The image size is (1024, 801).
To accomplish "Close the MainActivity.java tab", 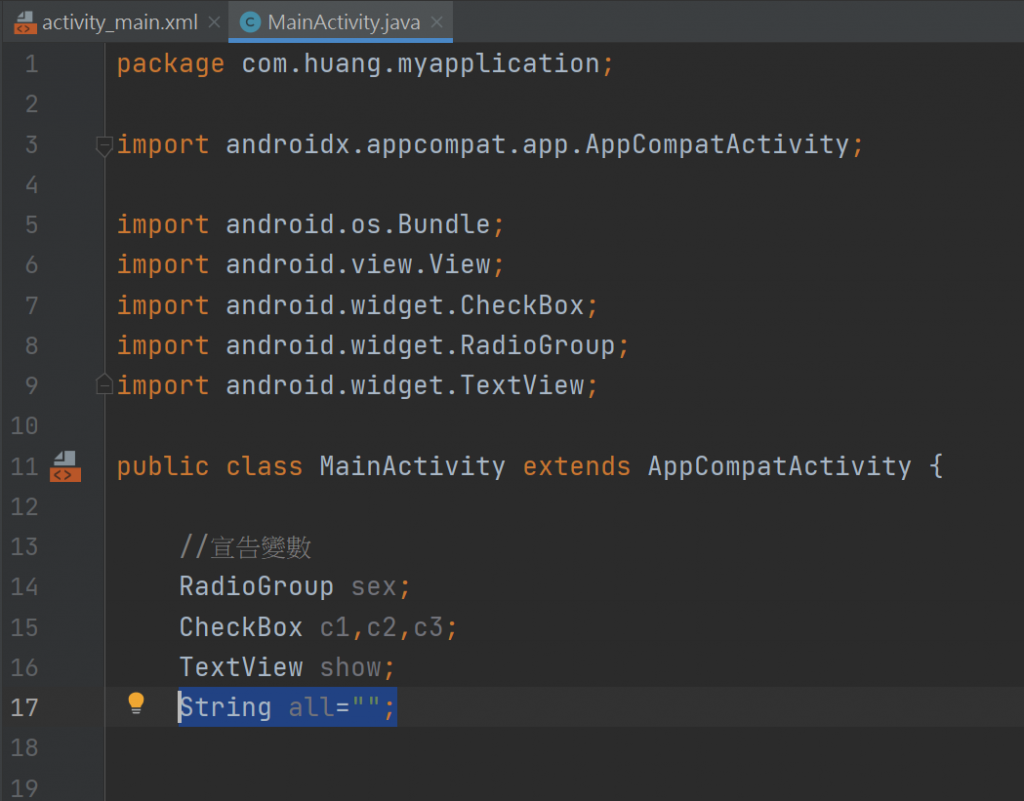I will point(437,22).
